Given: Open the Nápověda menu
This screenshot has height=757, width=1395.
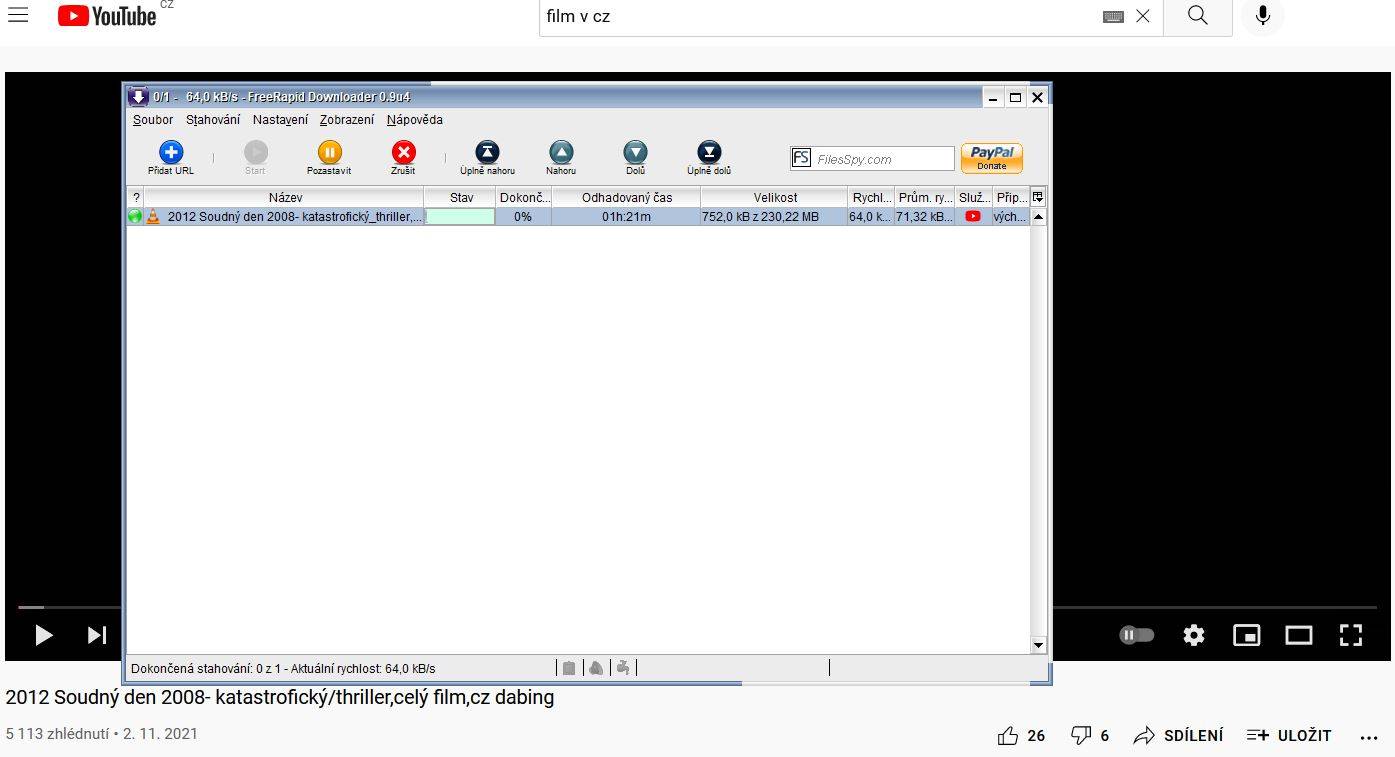Looking at the screenshot, I should coord(414,120).
